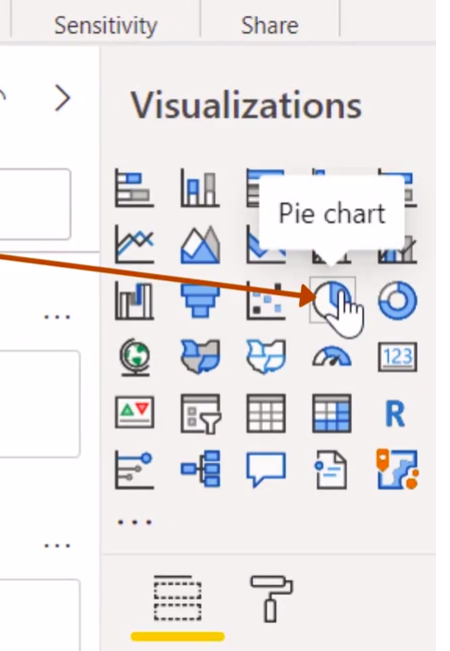Add the globe map visual
The height and width of the screenshot is (651, 450).
134,357
